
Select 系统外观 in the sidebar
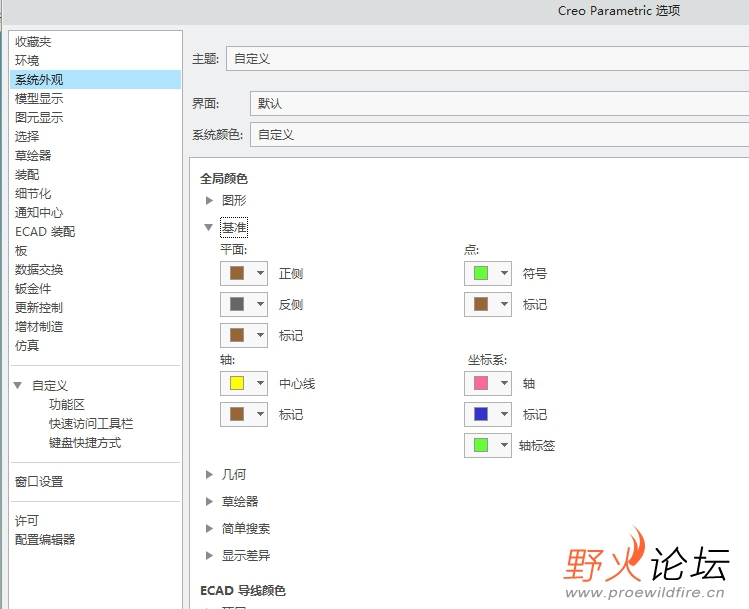point(96,80)
